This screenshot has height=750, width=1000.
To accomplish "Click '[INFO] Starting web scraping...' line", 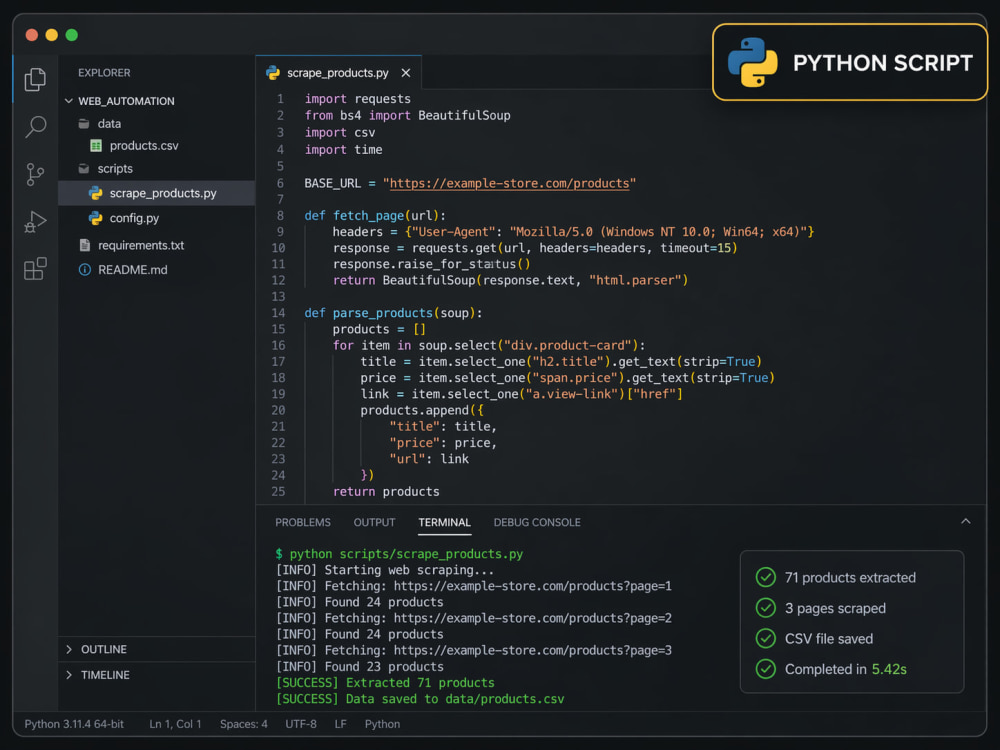I will [385, 570].
